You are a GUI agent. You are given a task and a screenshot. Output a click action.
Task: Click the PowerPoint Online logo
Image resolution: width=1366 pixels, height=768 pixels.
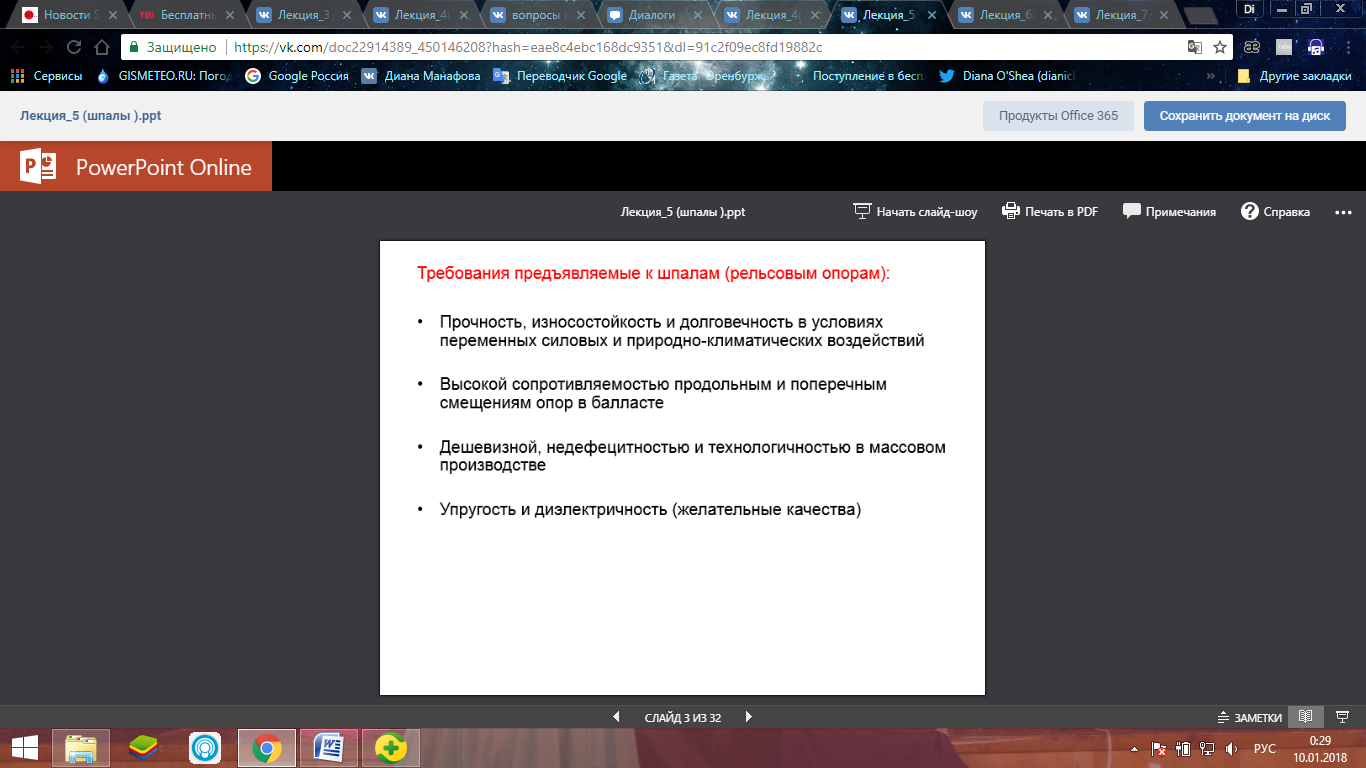[136, 166]
